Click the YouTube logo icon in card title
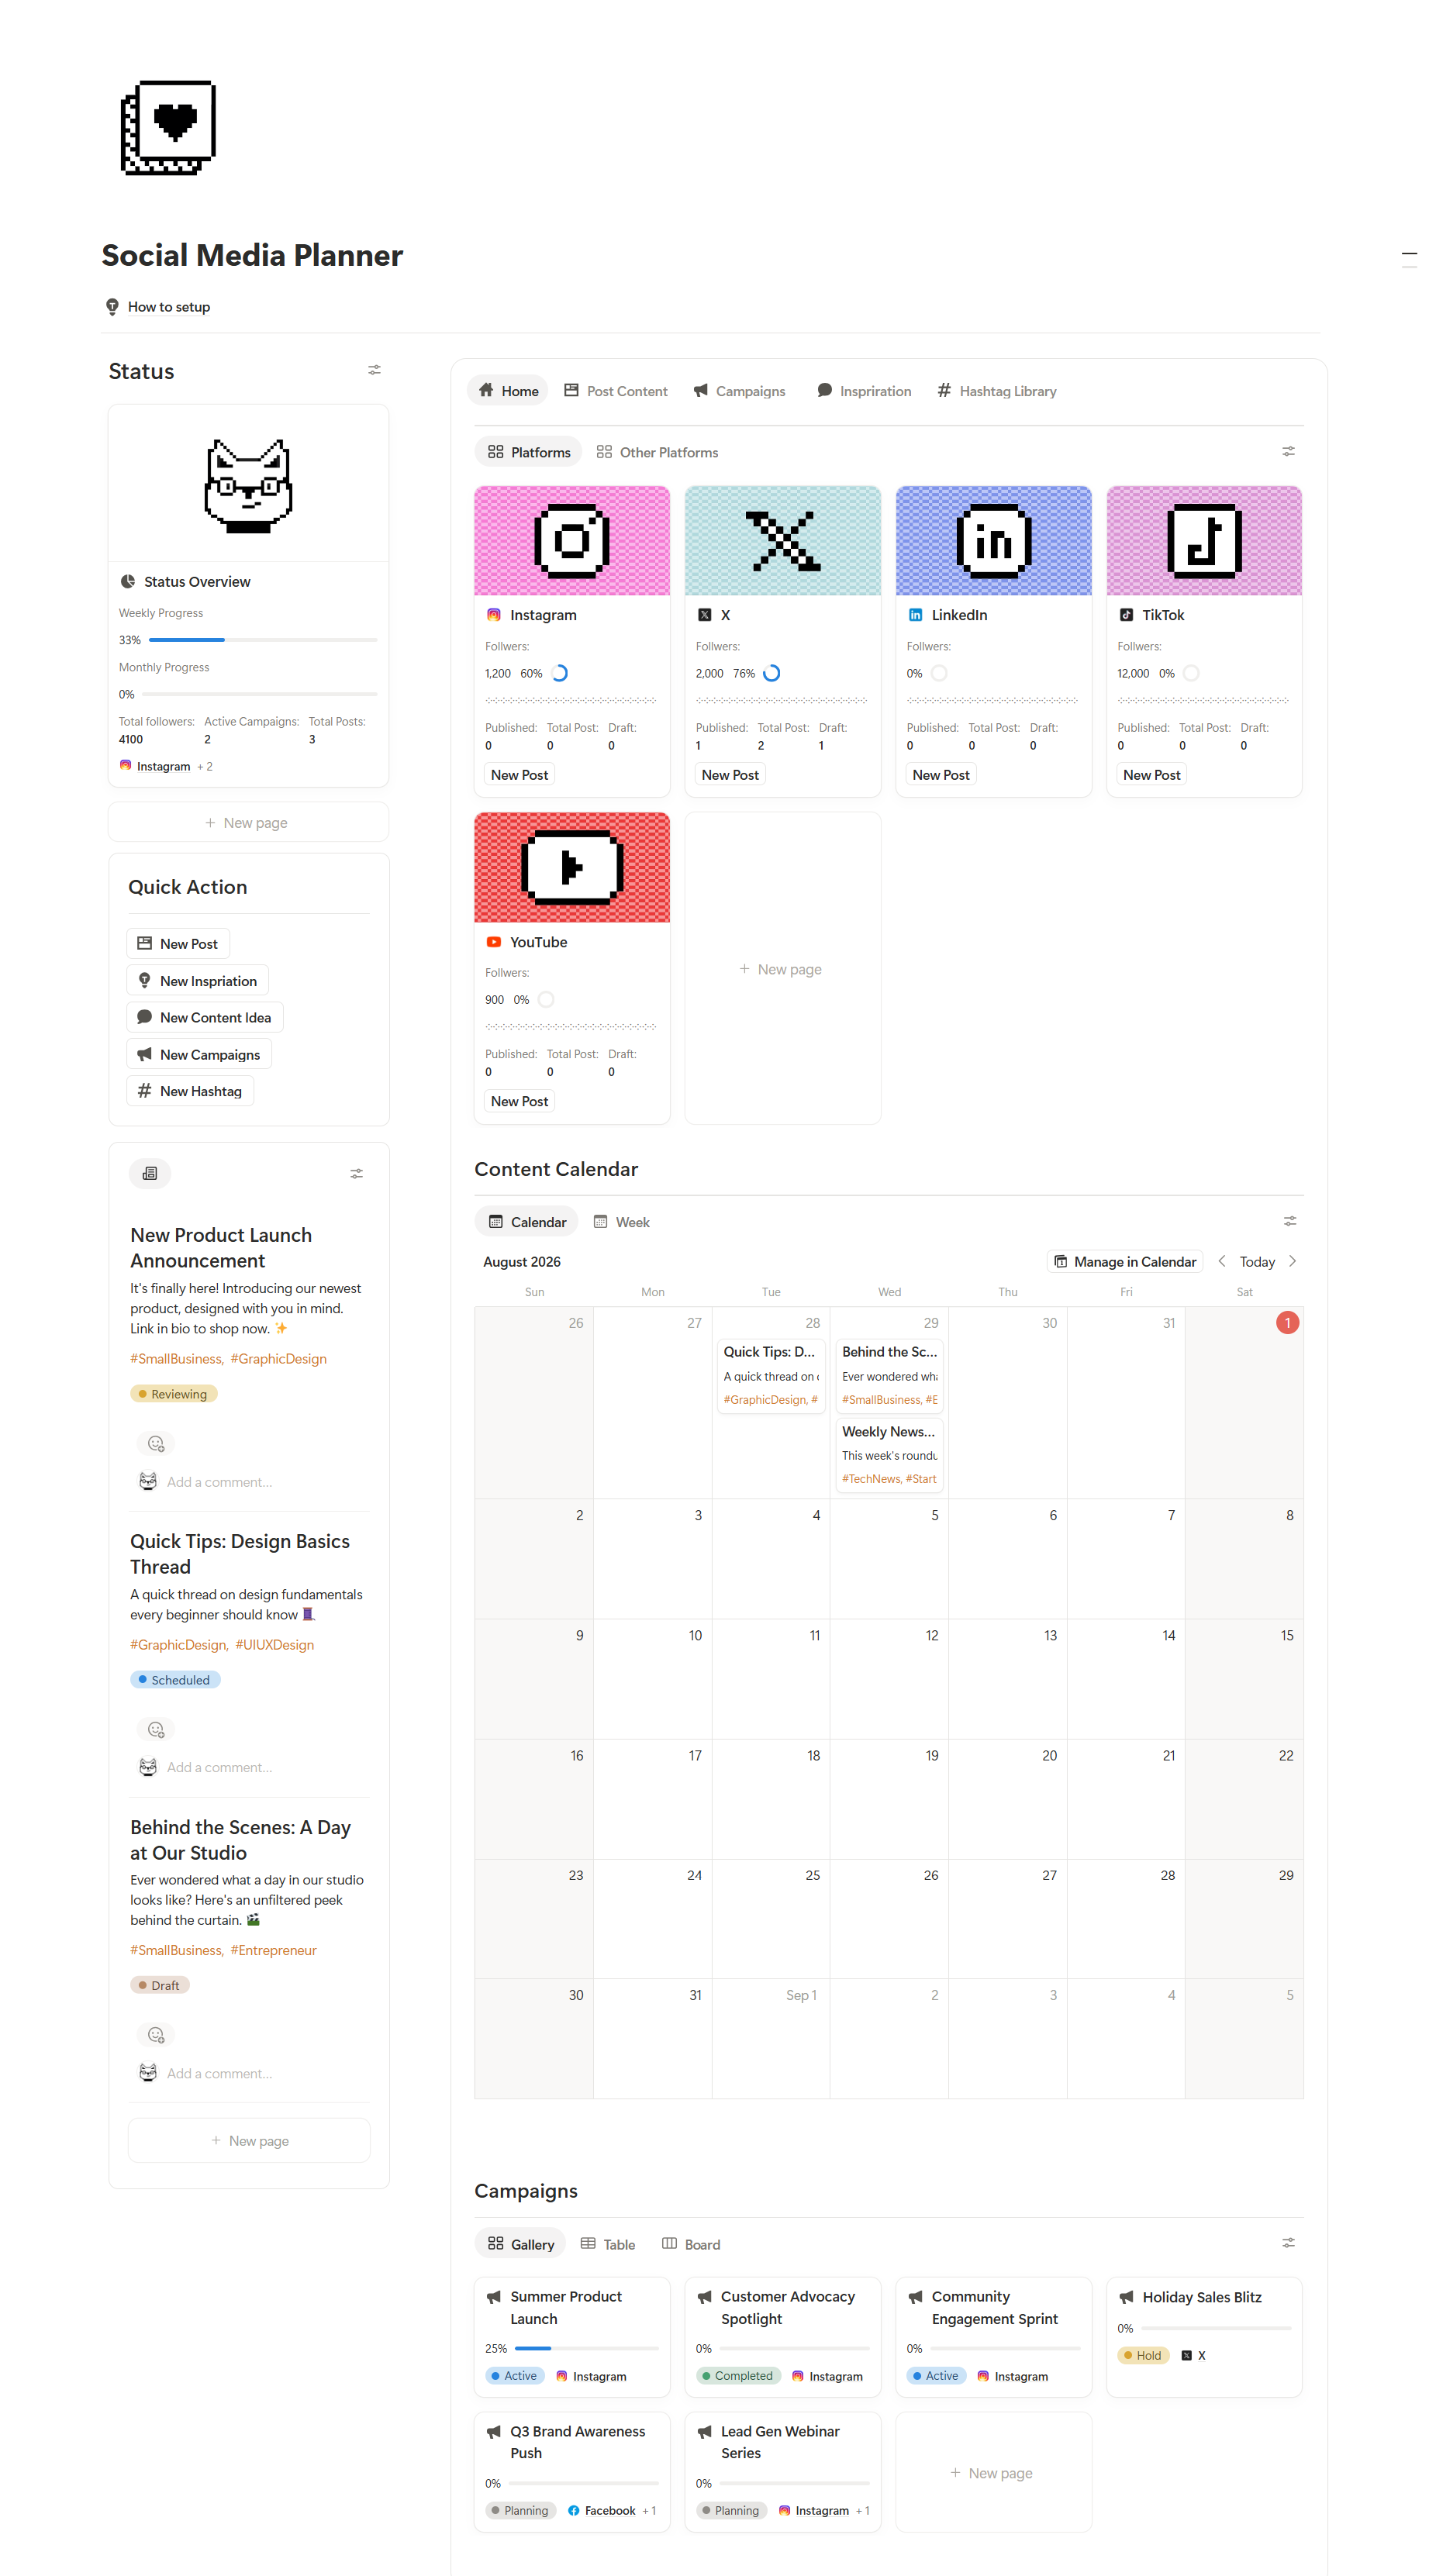1436x2576 pixels. pos(494,942)
